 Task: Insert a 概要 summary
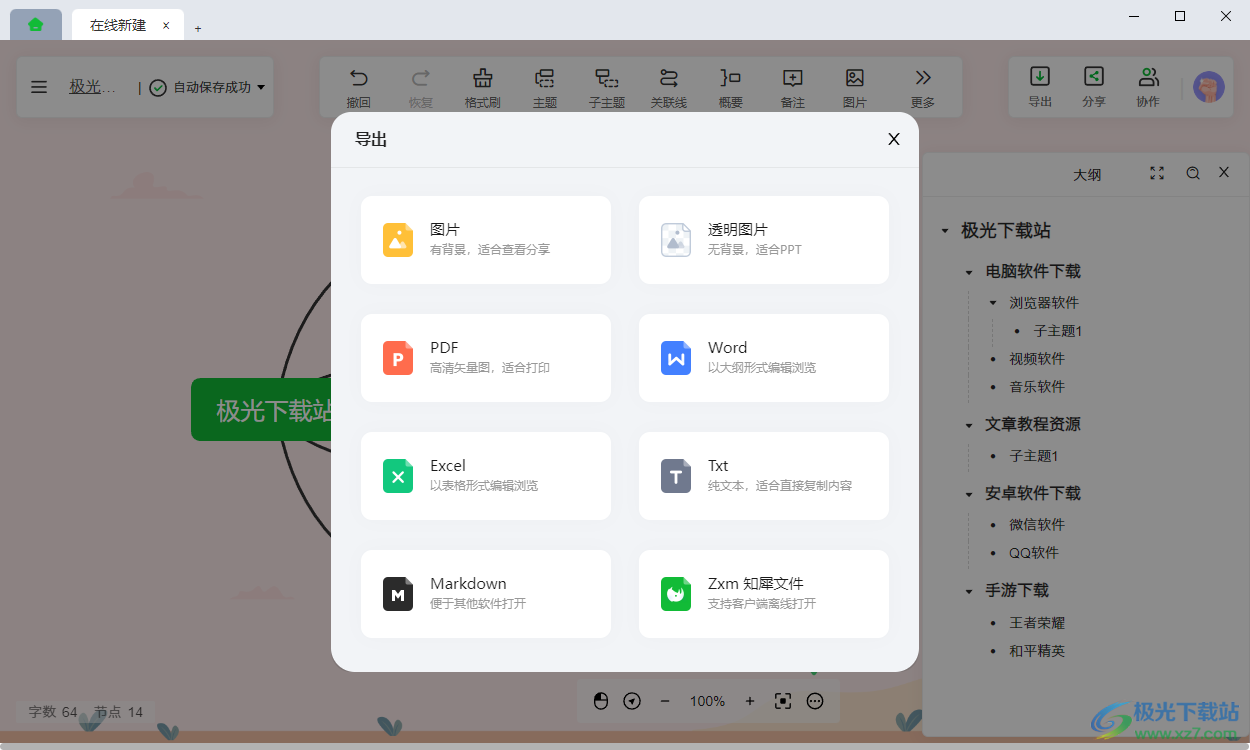731,87
